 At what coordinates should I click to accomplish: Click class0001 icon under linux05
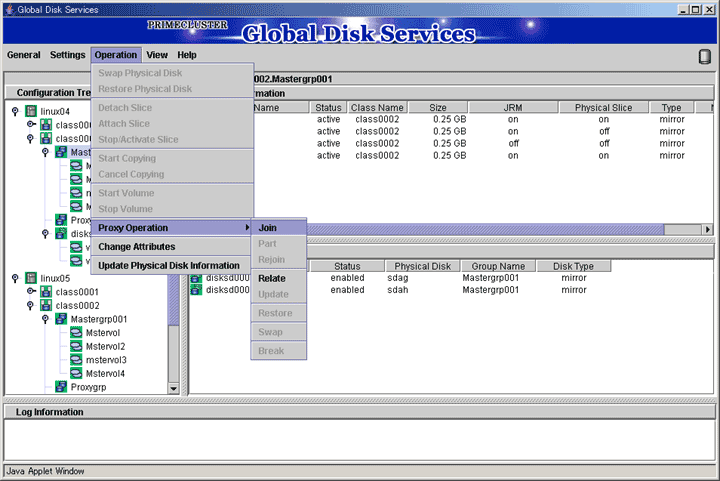(x=46, y=291)
